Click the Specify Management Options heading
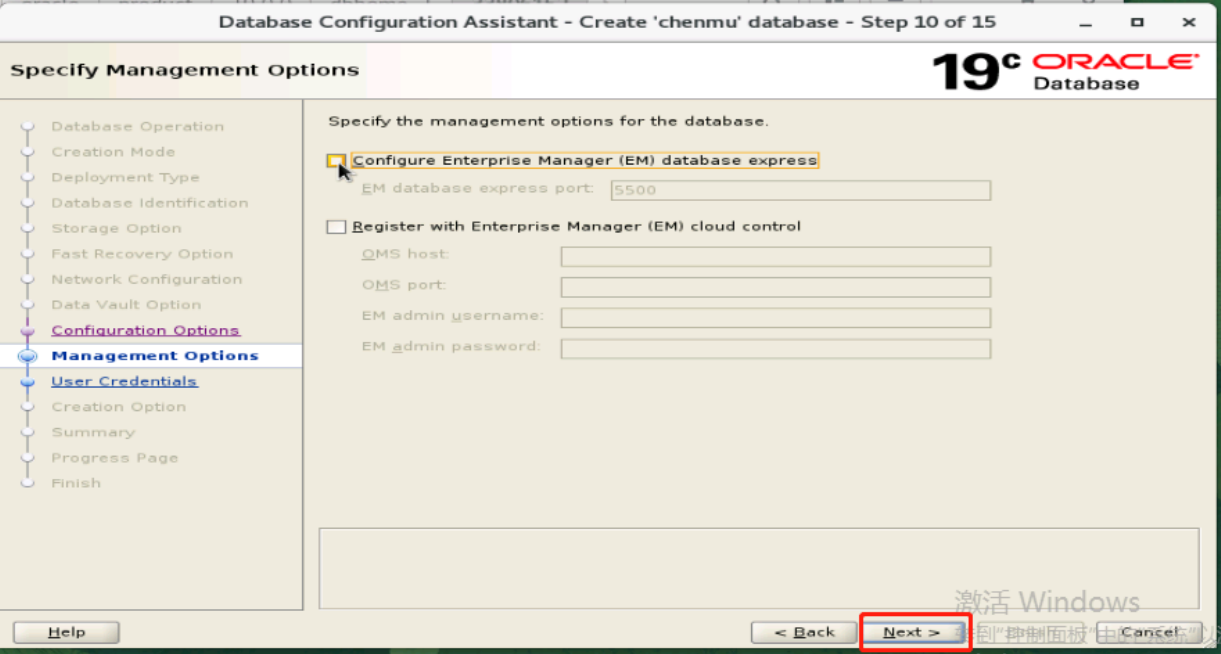 coord(184,70)
